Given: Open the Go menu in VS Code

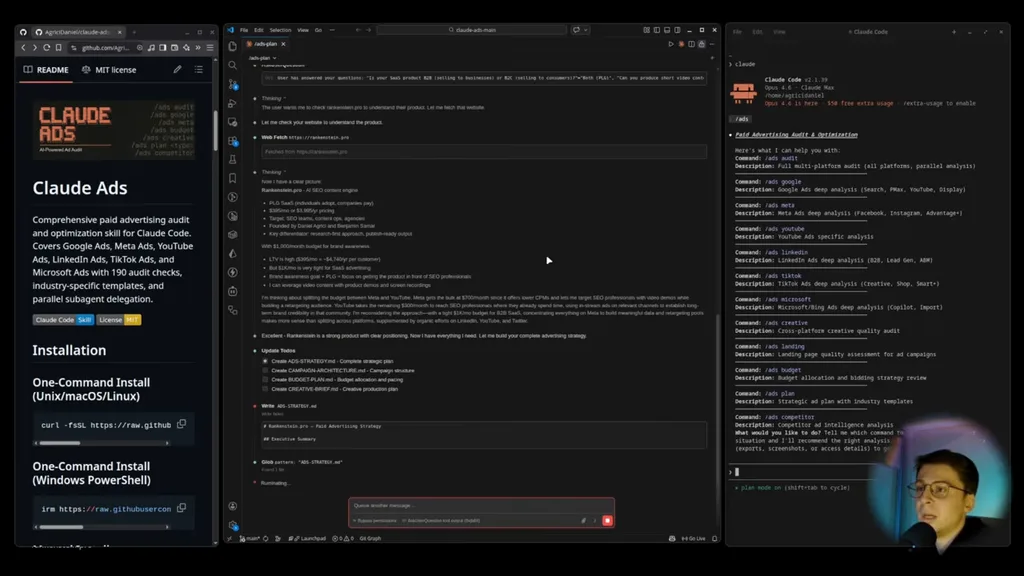Looking at the screenshot, I should pos(318,30).
